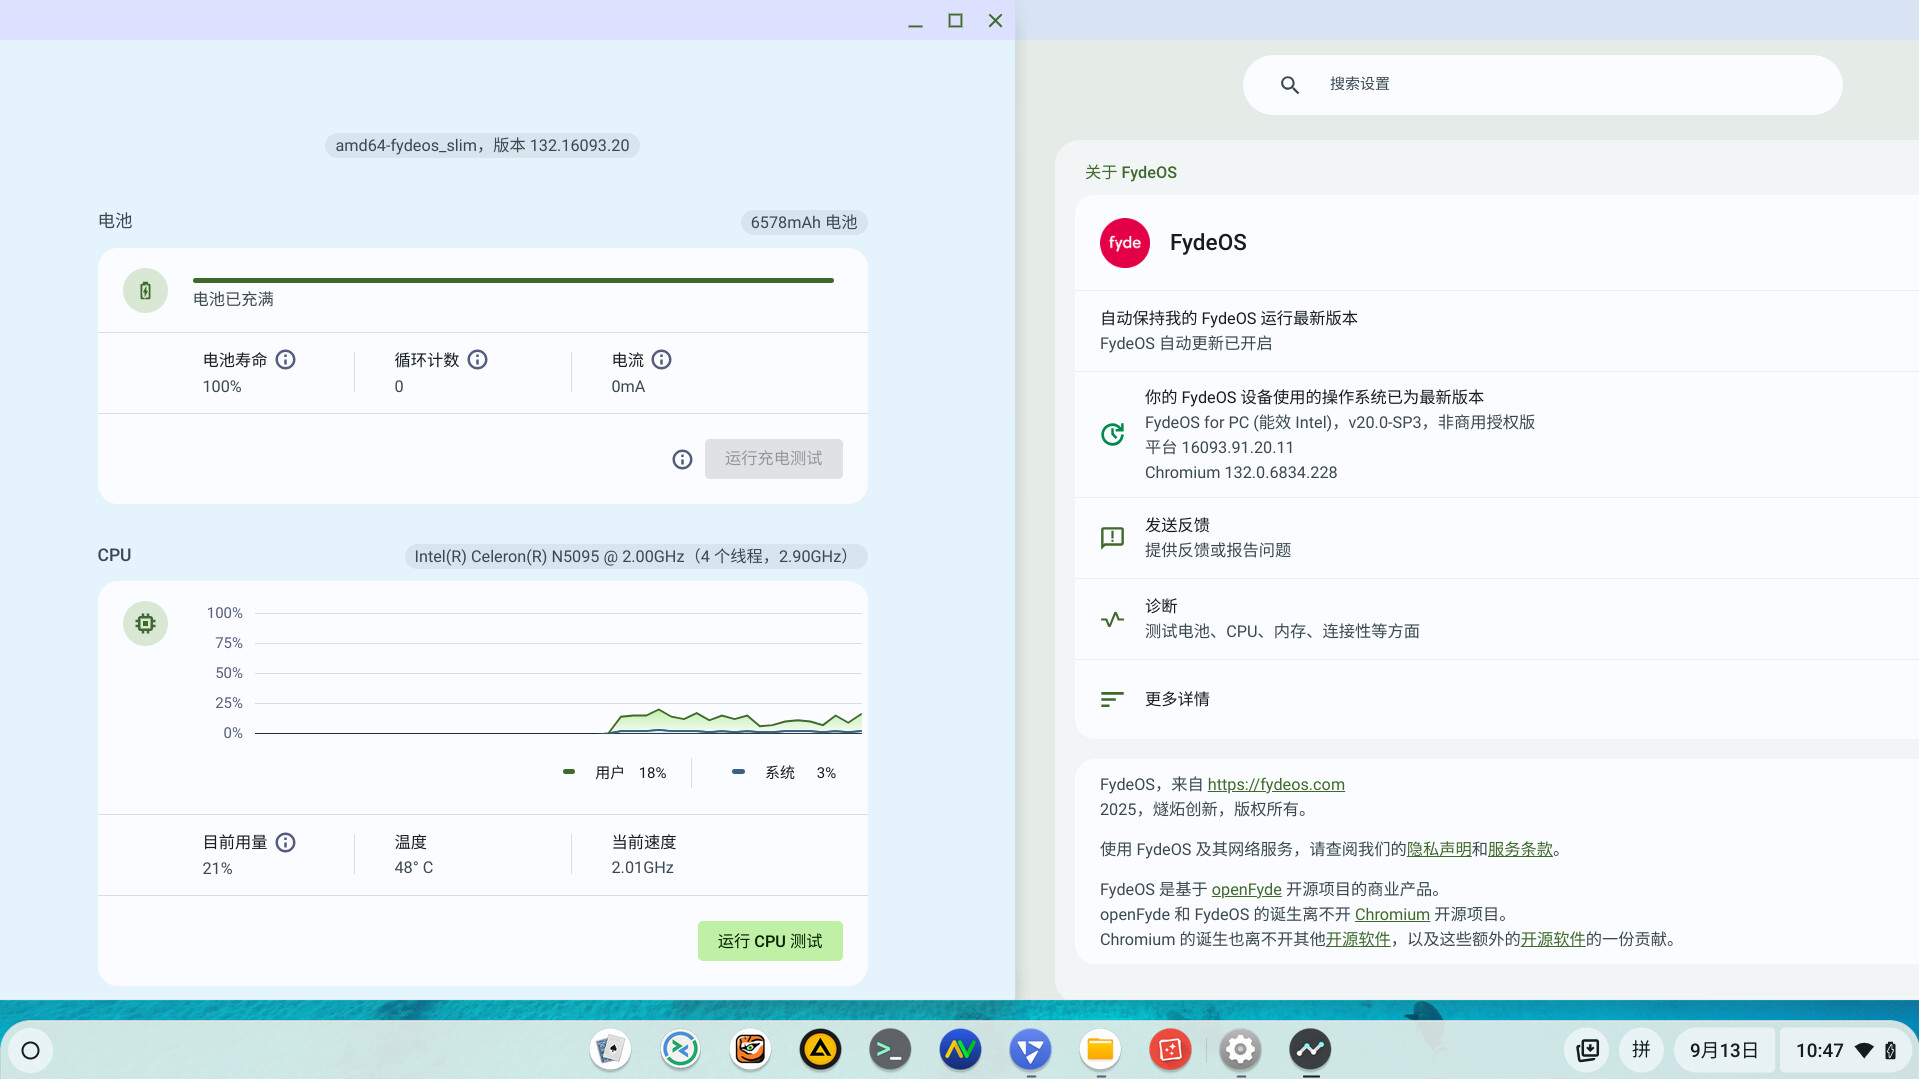Click the holding space tray icon
The image size is (1919, 1079).
[x=1587, y=1050]
